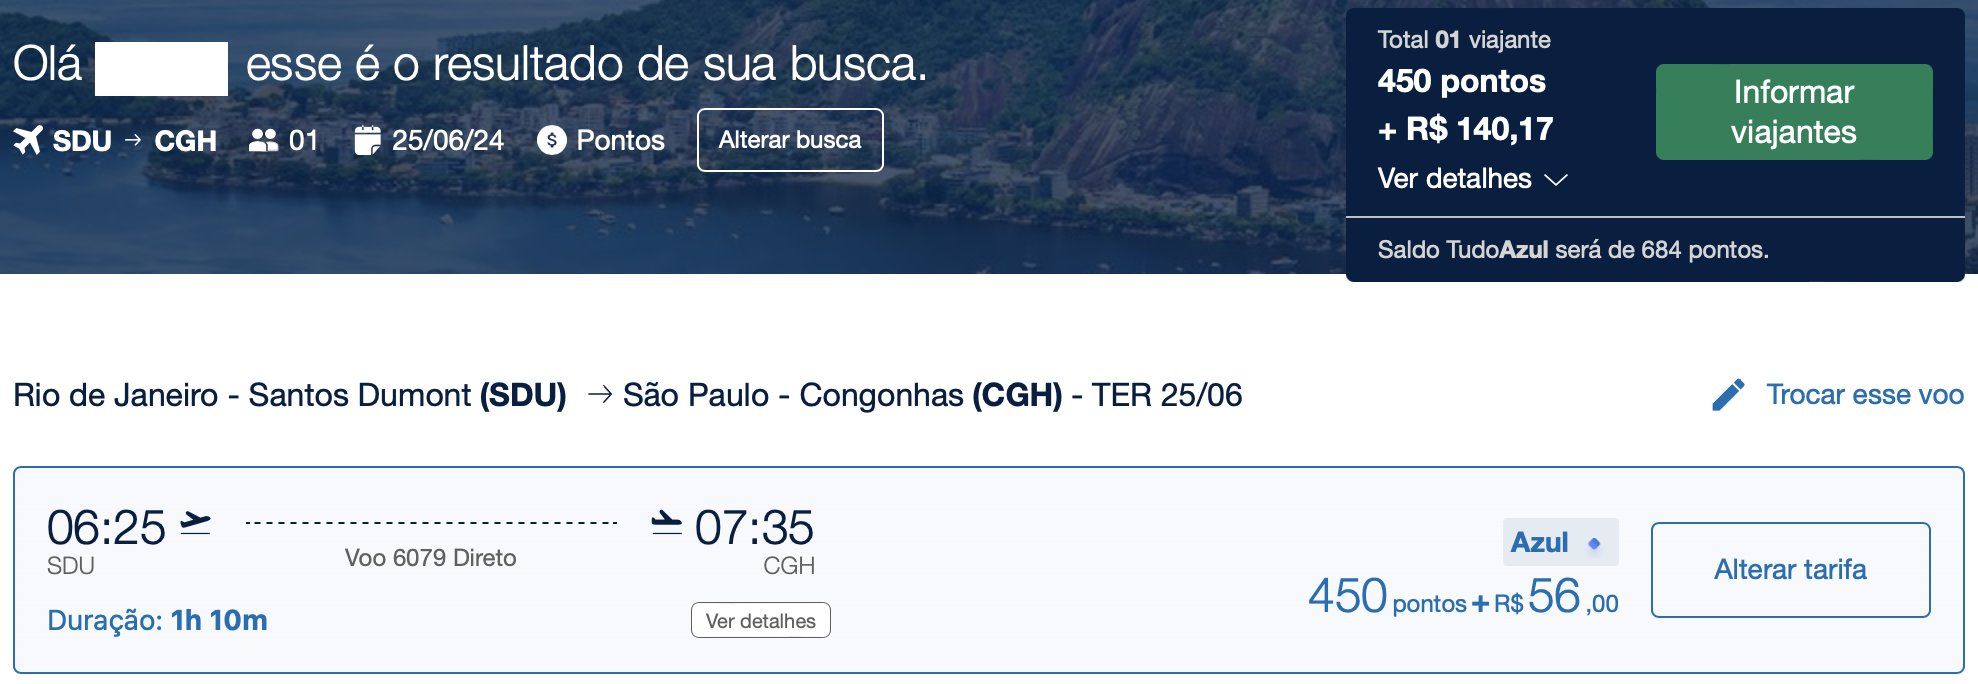Viewport: 1978px width, 684px height.
Task: Click the coin icon beside Pontos
Action: pos(551,140)
